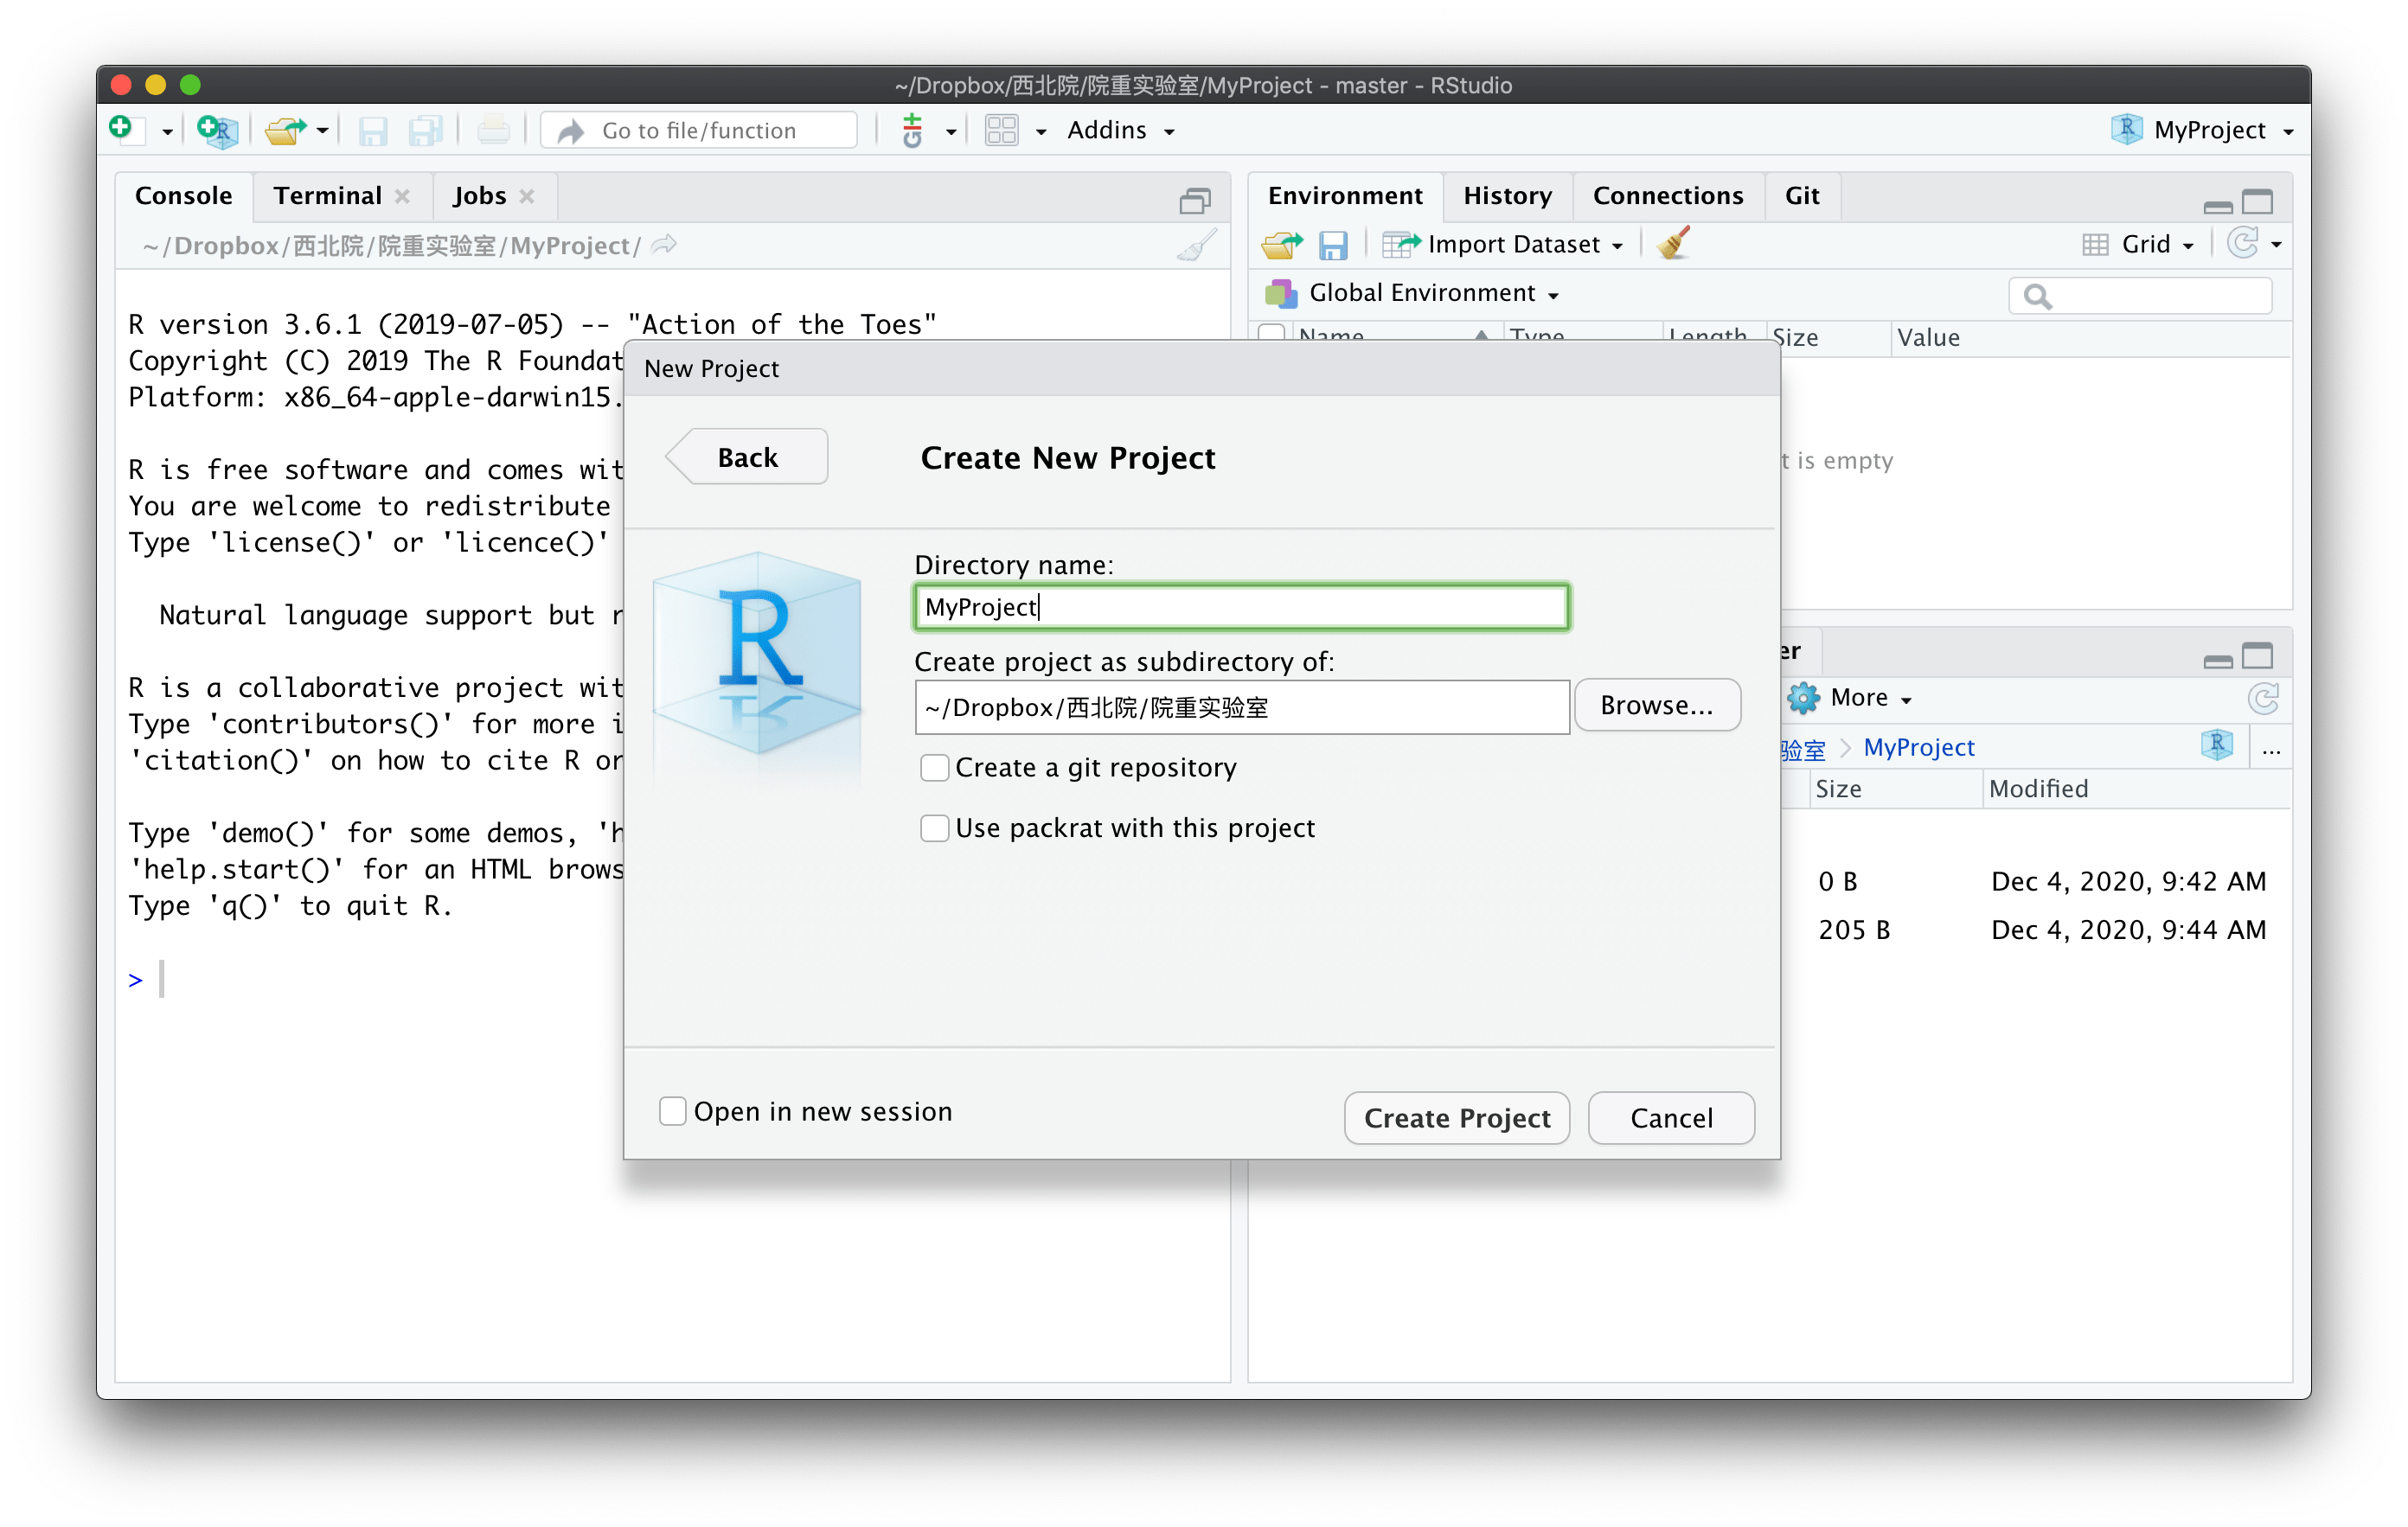The image size is (2408, 1527).
Task: Maximize the Files pane
Action: 2258,657
